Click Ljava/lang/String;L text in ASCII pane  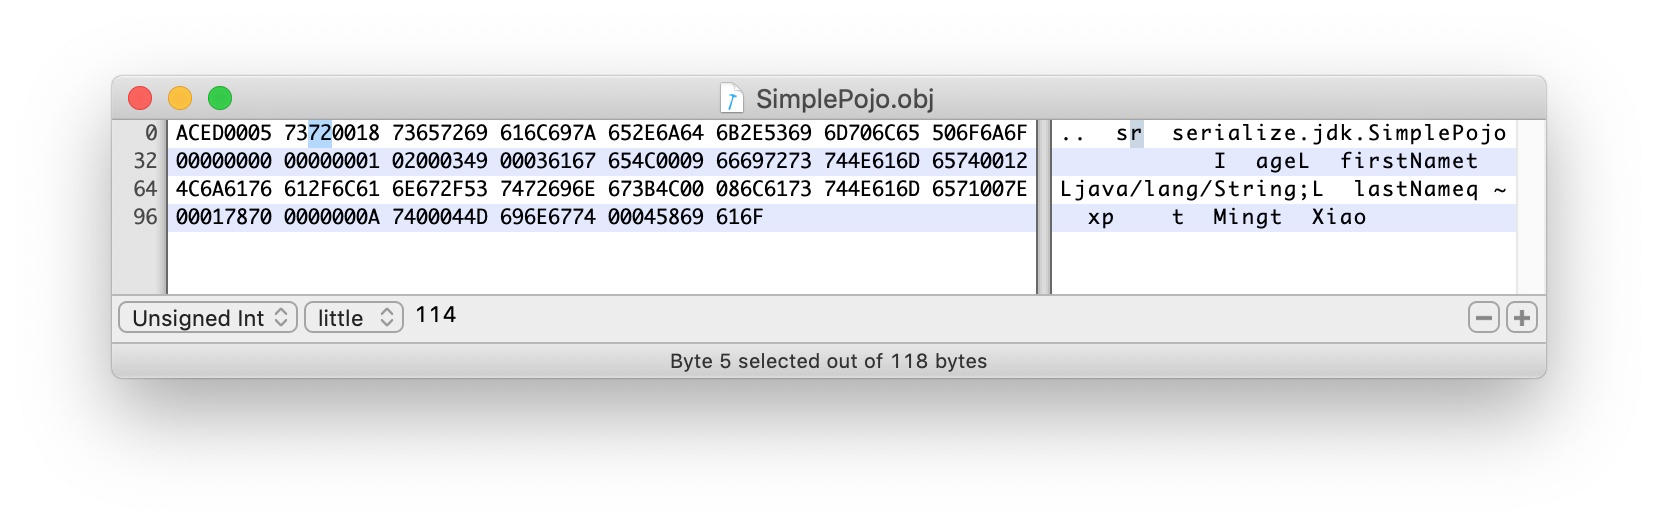[x=1192, y=189]
